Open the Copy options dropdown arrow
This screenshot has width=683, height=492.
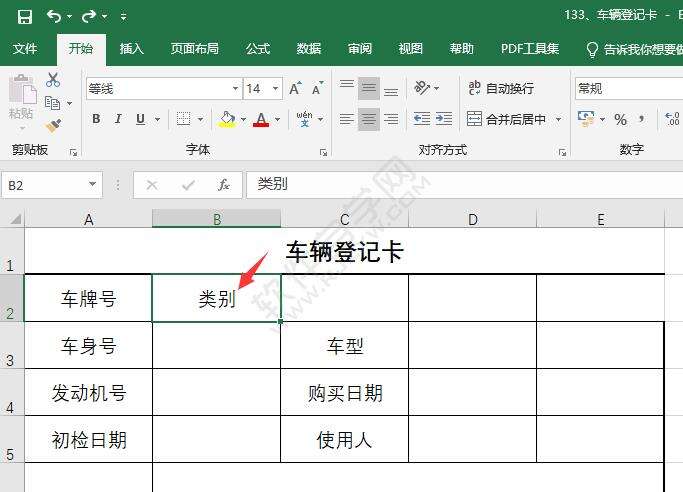coord(70,104)
